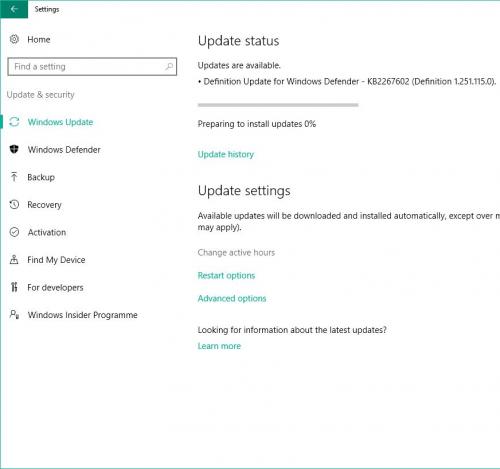Click the 'Available updates will be downloaded' description
Screen dimensions: 500x469
(349, 222)
